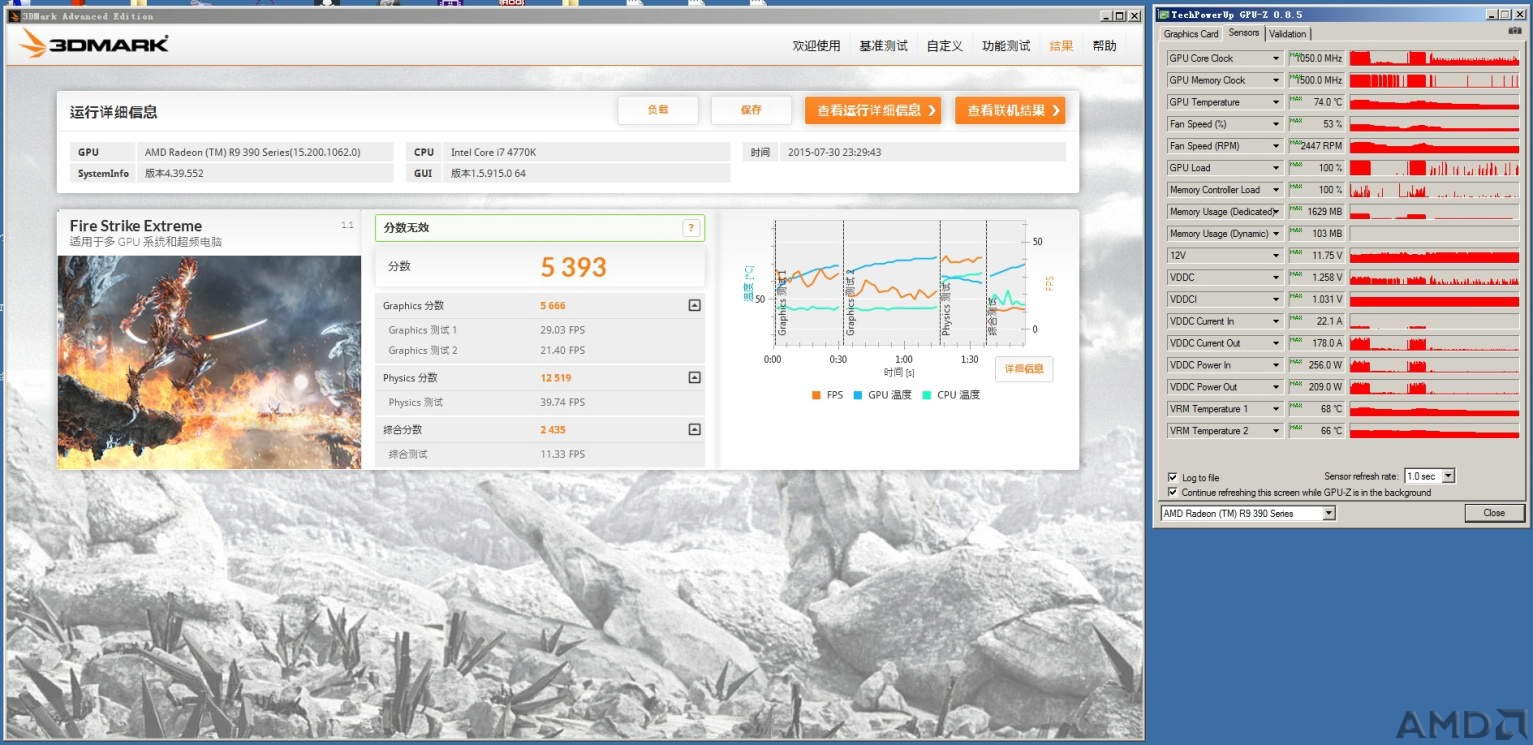Click the 39.74 FPS Physics test result
The image size is (1533, 745).
point(563,402)
